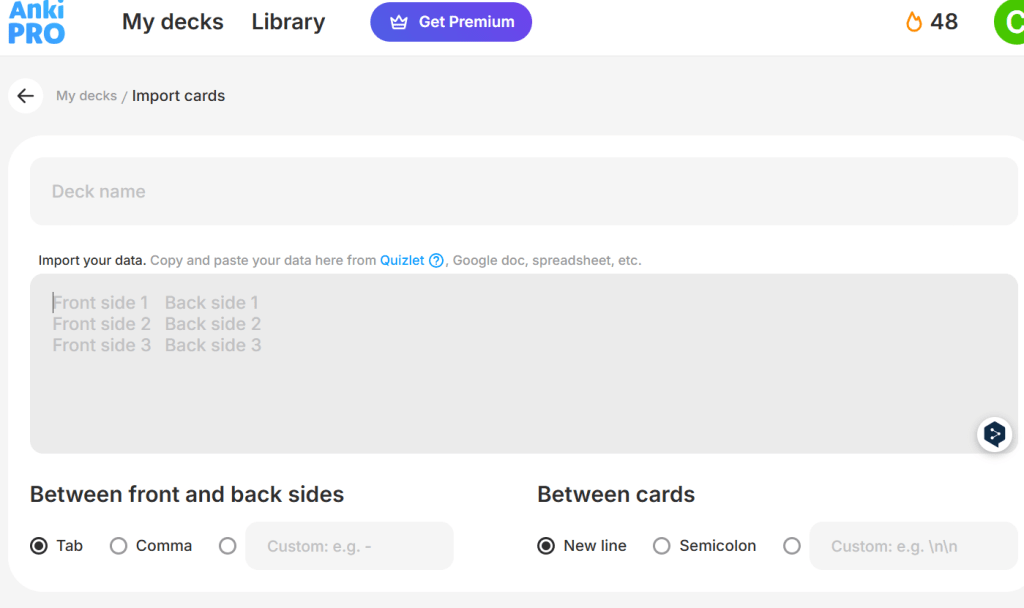The height and width of the screenshot is (608, 1024).
Task: Click the Anki PRO logo
Action: 36,22
